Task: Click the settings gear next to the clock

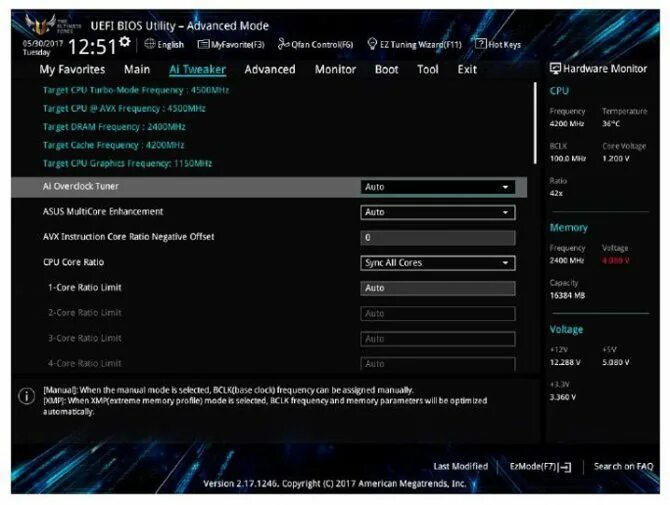Action: click(125, 41)
